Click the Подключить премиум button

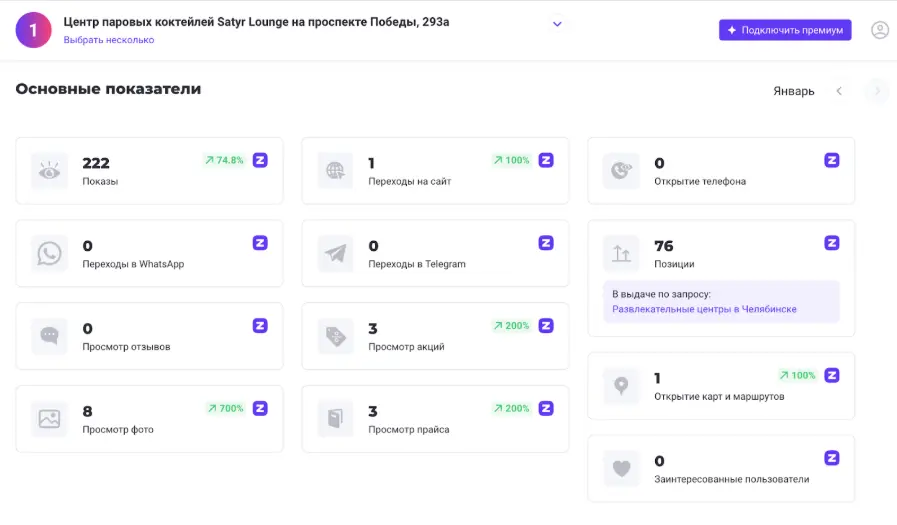coord(785,30)
